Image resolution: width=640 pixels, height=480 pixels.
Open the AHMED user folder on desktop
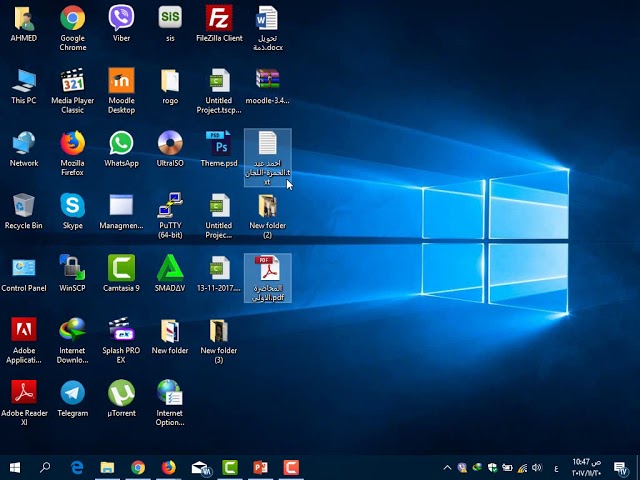(24, 24)
